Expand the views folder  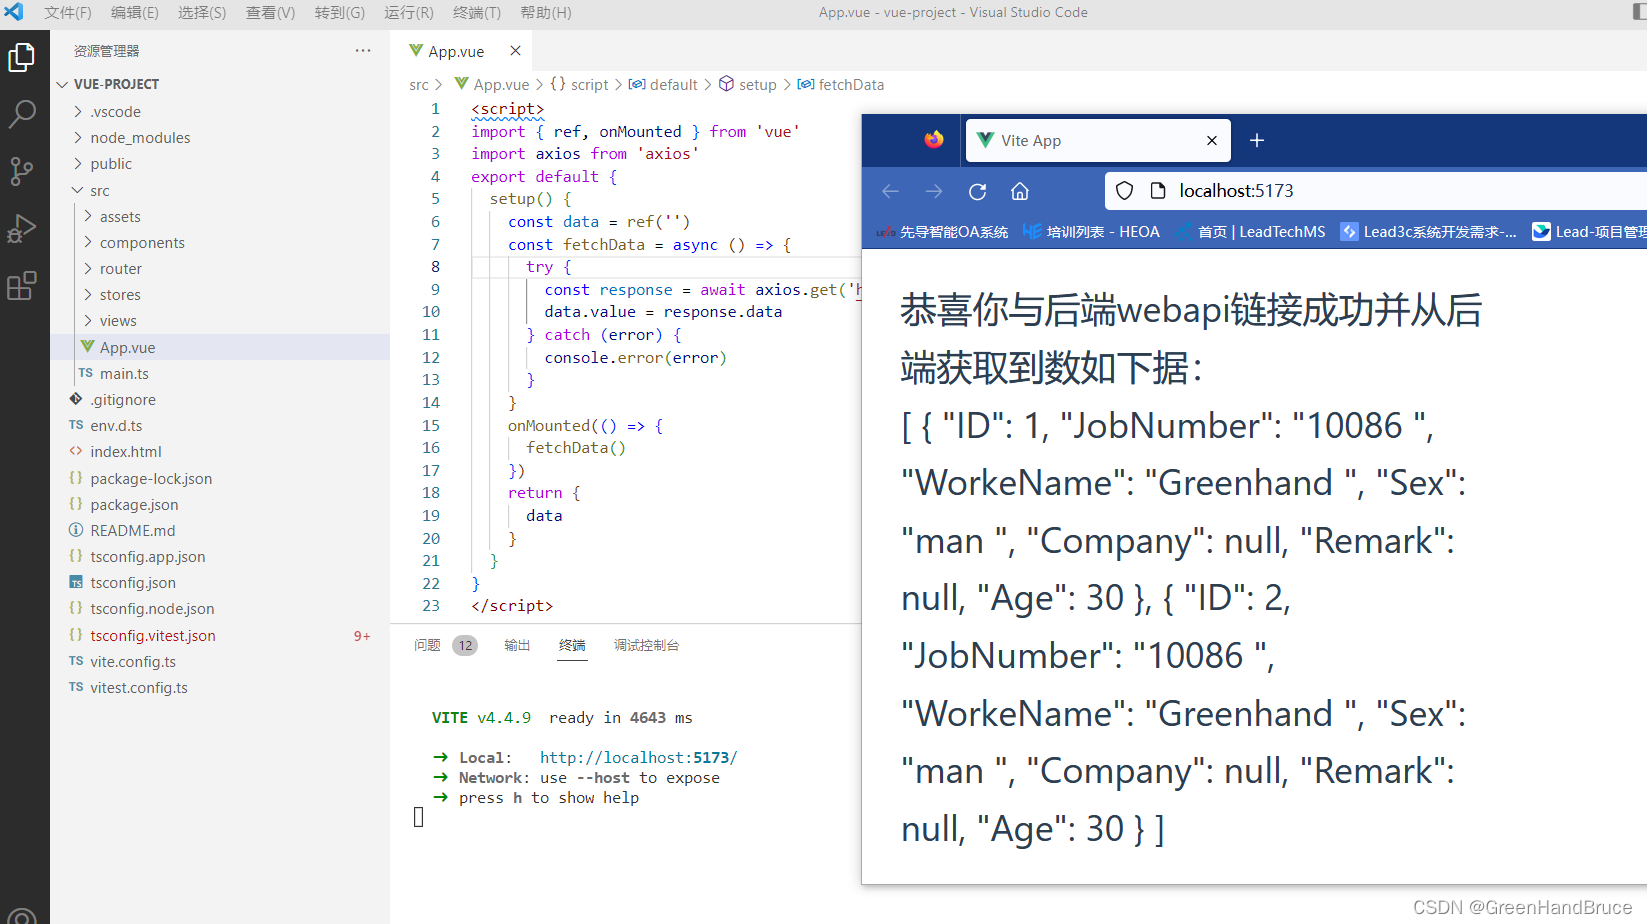(88, 320)
